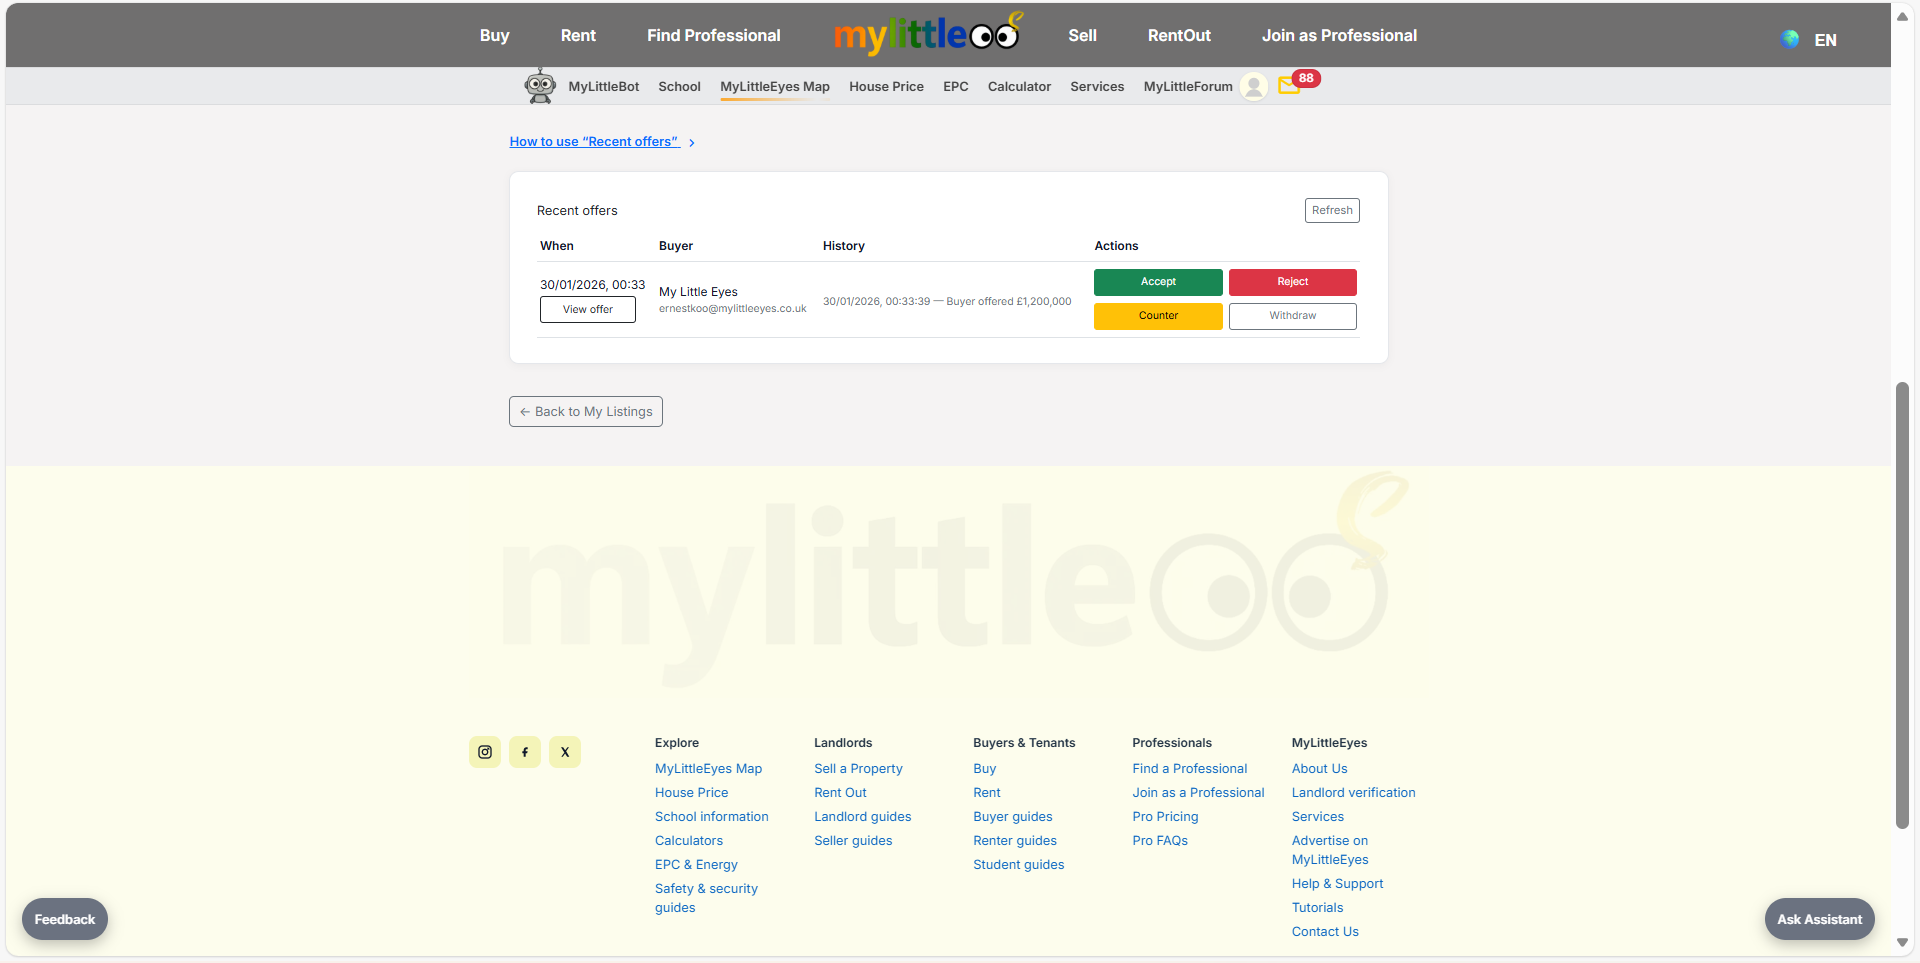1920x963 pixels.
Task: Accept the £1,200,000 offer
Action: coord(1158,282)
